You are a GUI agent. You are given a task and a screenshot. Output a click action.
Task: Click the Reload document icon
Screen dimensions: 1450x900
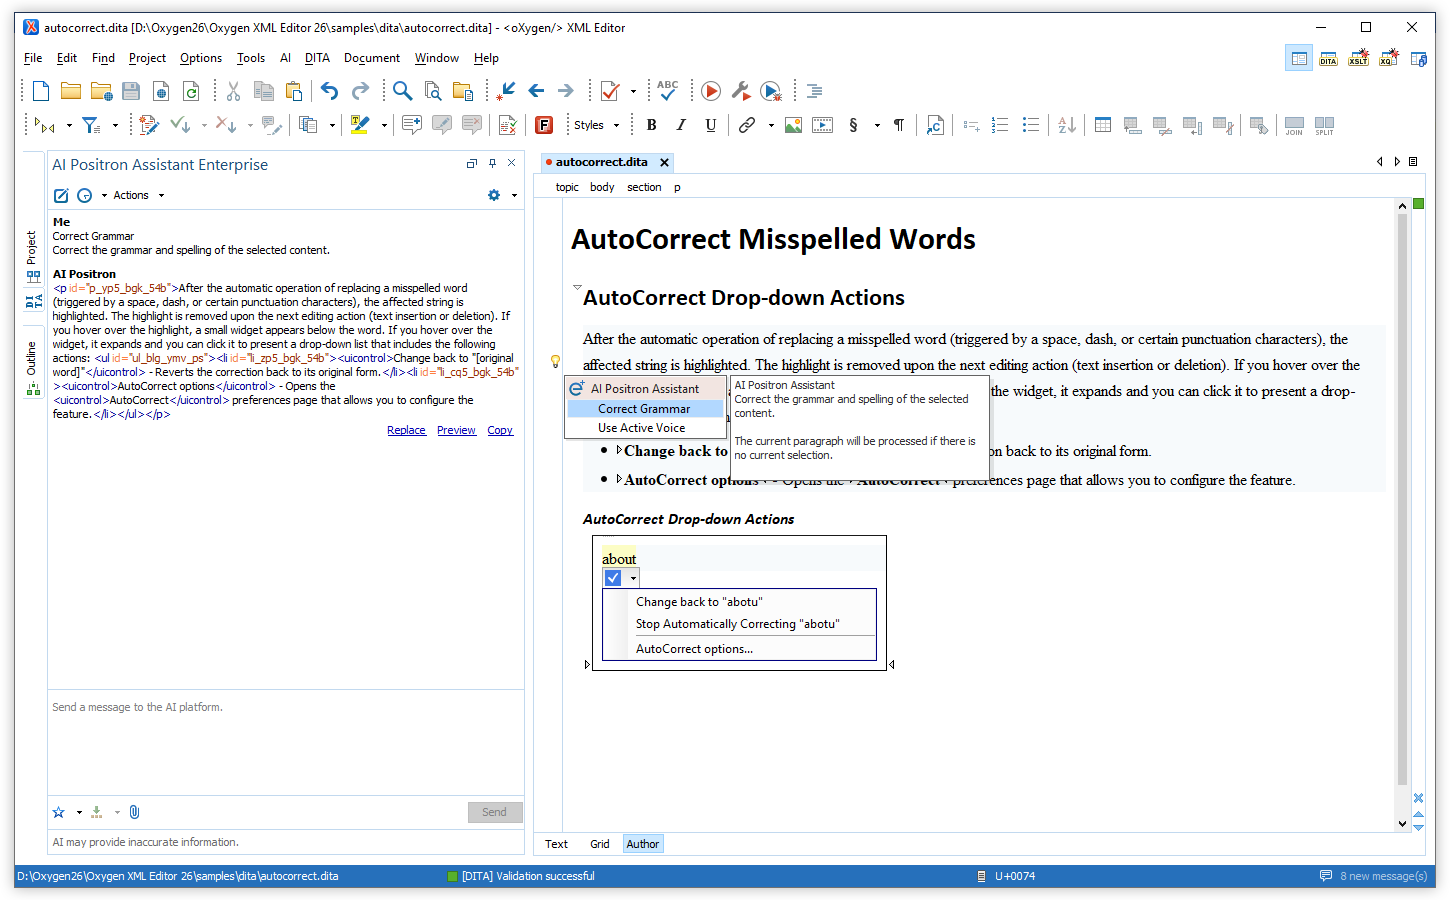click(x=191, y=91)
